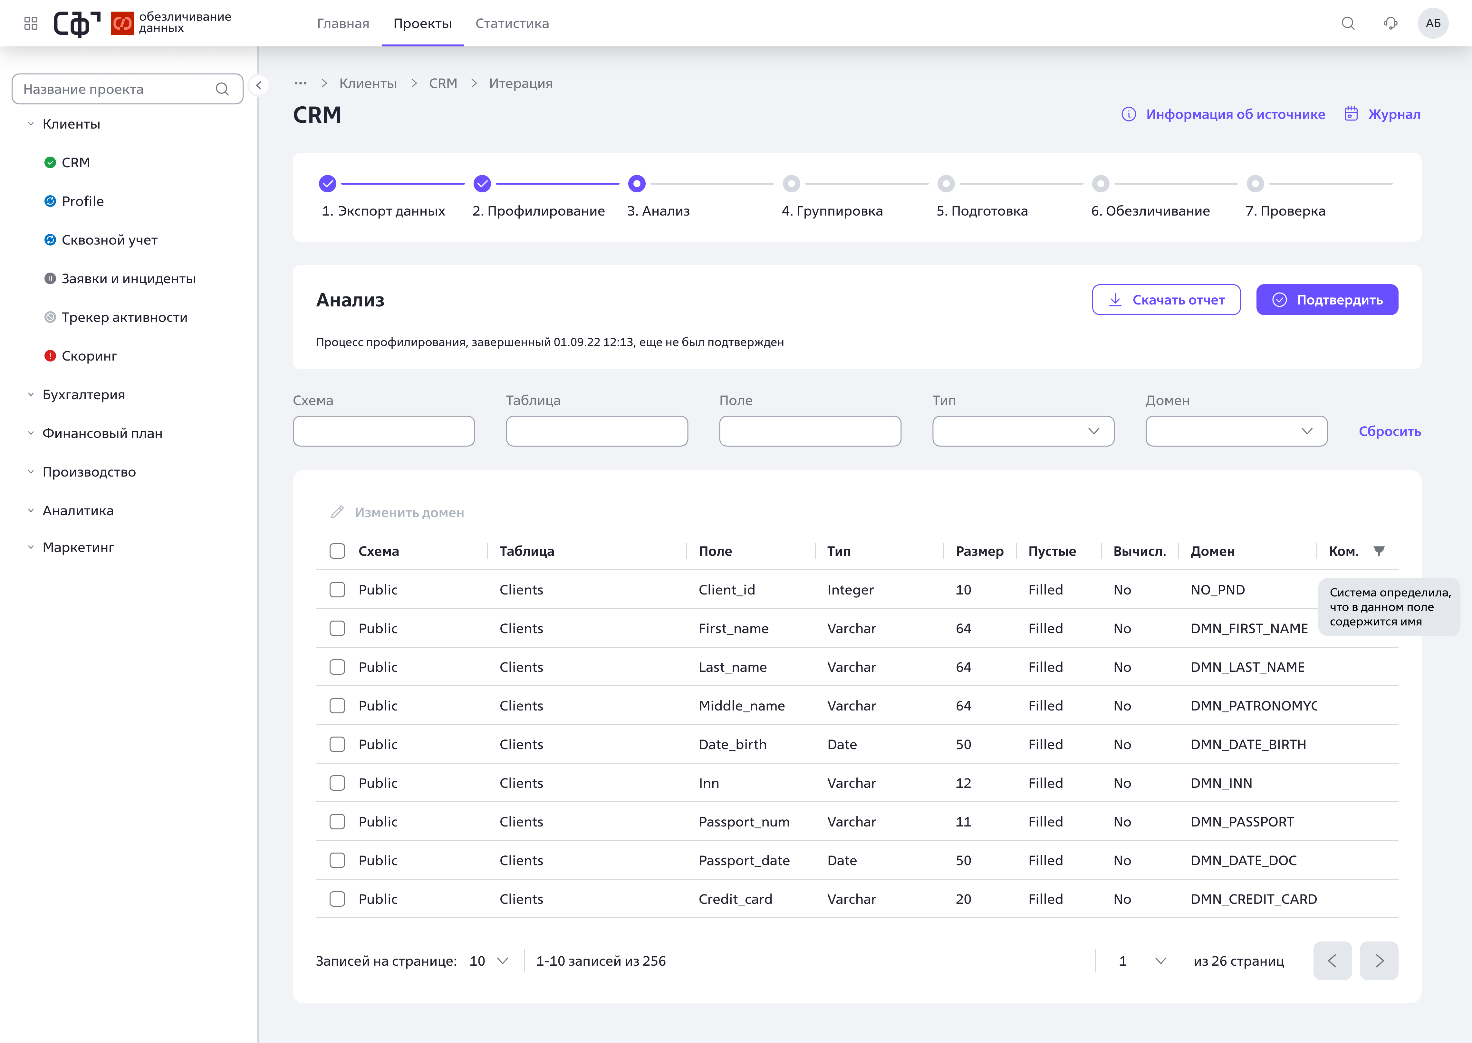Open the app grid menu icon
The width and height of the screenshot is (1472, 1043).
pyautogui.click(x=31, y=23)
